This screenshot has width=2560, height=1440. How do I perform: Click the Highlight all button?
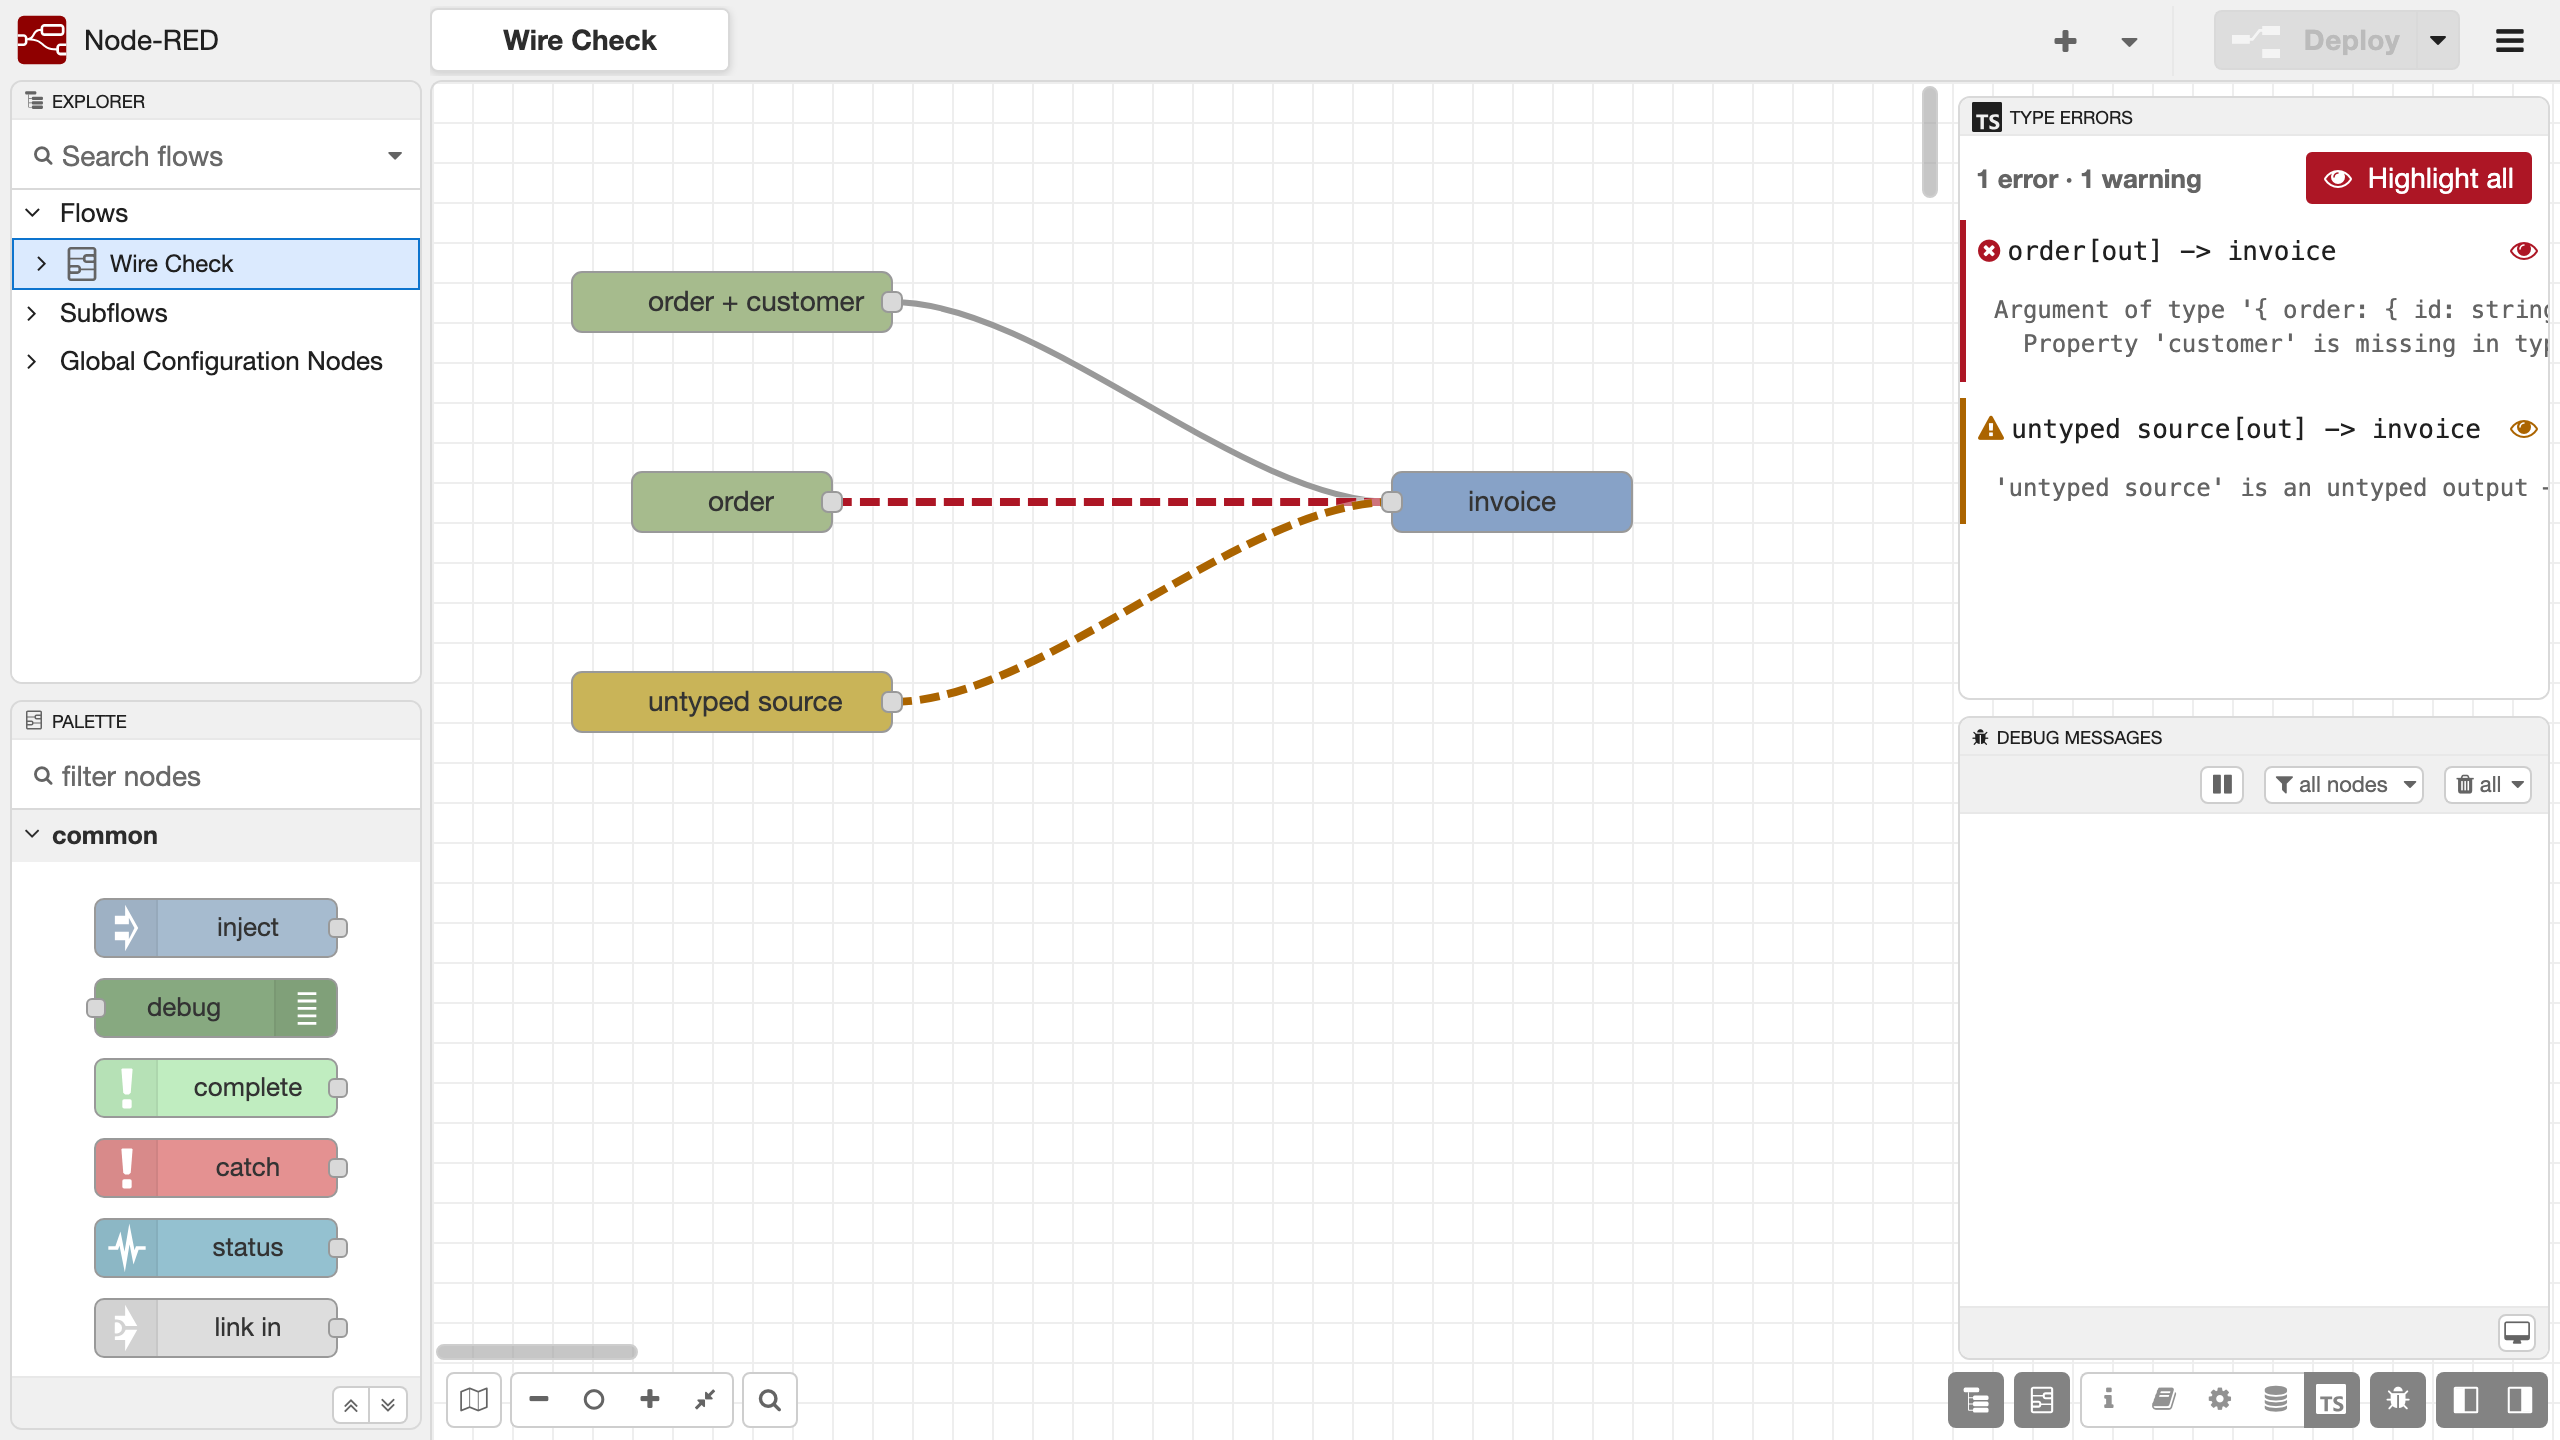(2418, 179)
